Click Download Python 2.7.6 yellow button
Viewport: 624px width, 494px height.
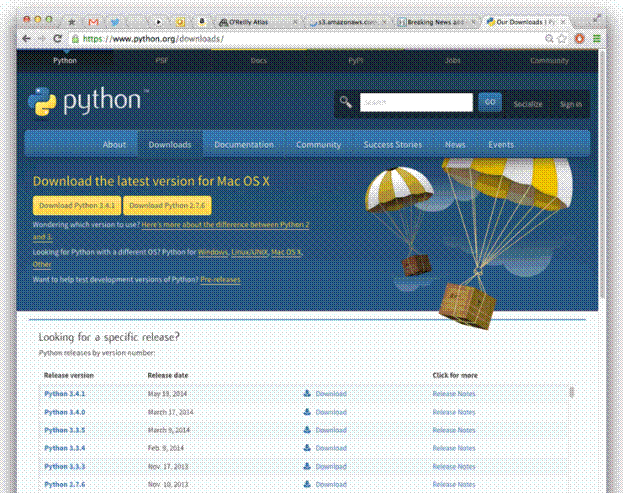click(x=167, y=205)
